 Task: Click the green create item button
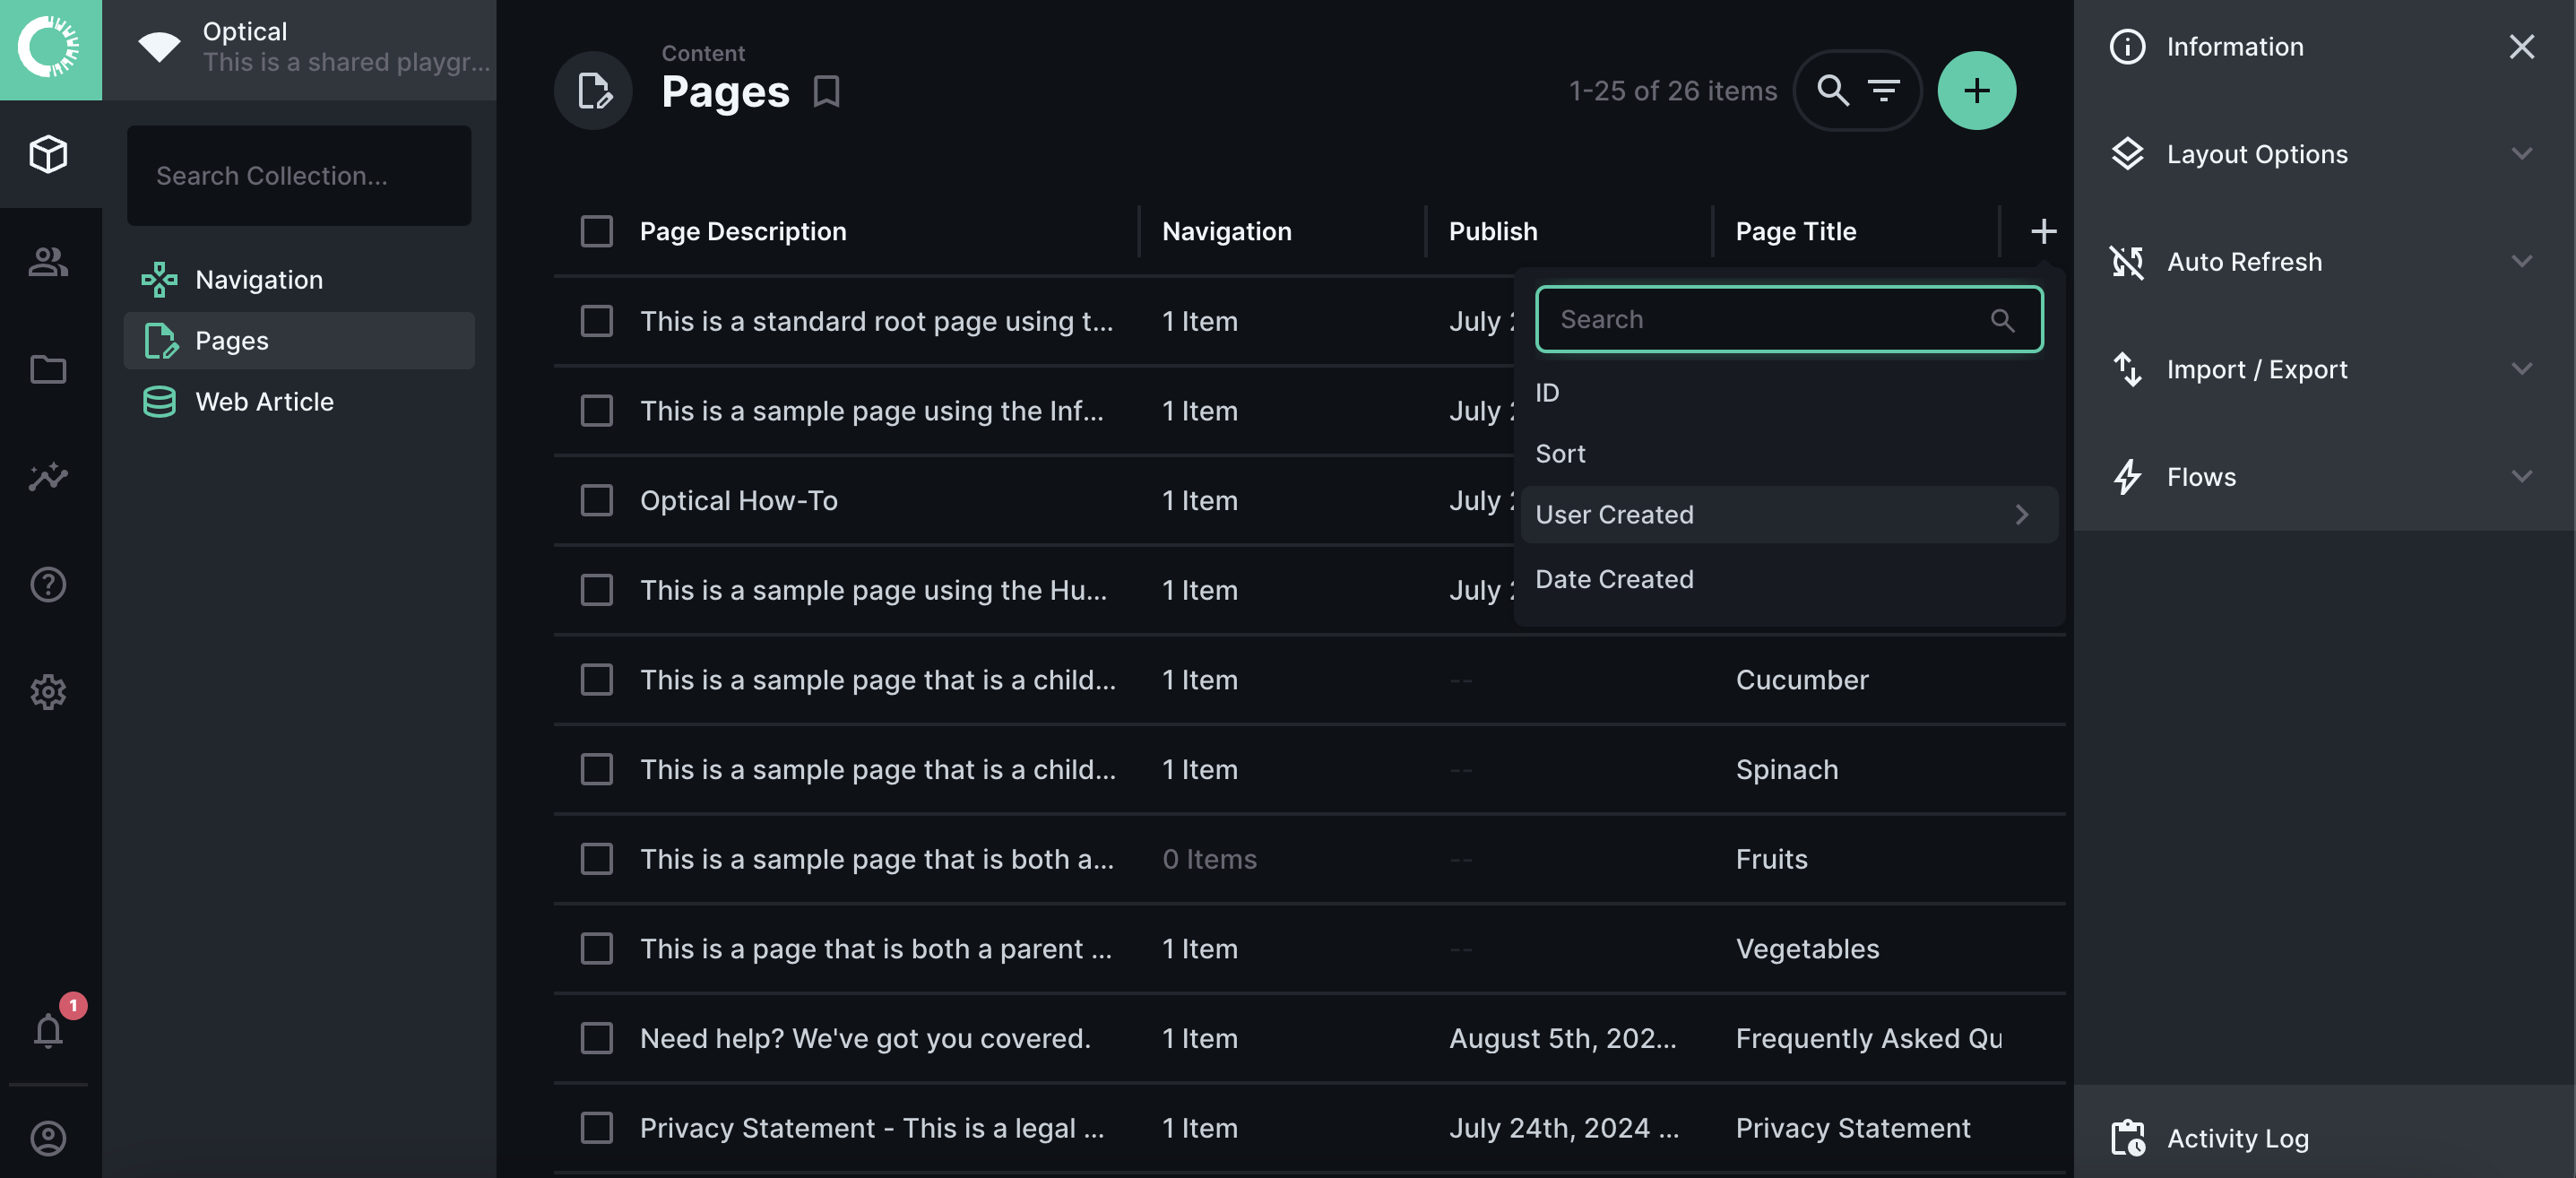(1976, 90)
